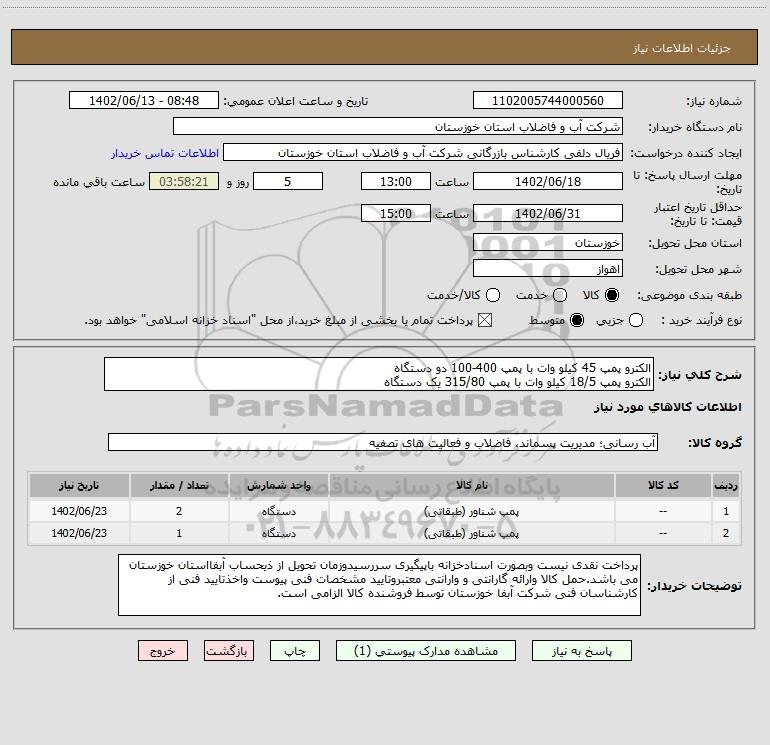Click quantity 1 in row 2
This screenshot has width=770, height=745.
[179, 533]
